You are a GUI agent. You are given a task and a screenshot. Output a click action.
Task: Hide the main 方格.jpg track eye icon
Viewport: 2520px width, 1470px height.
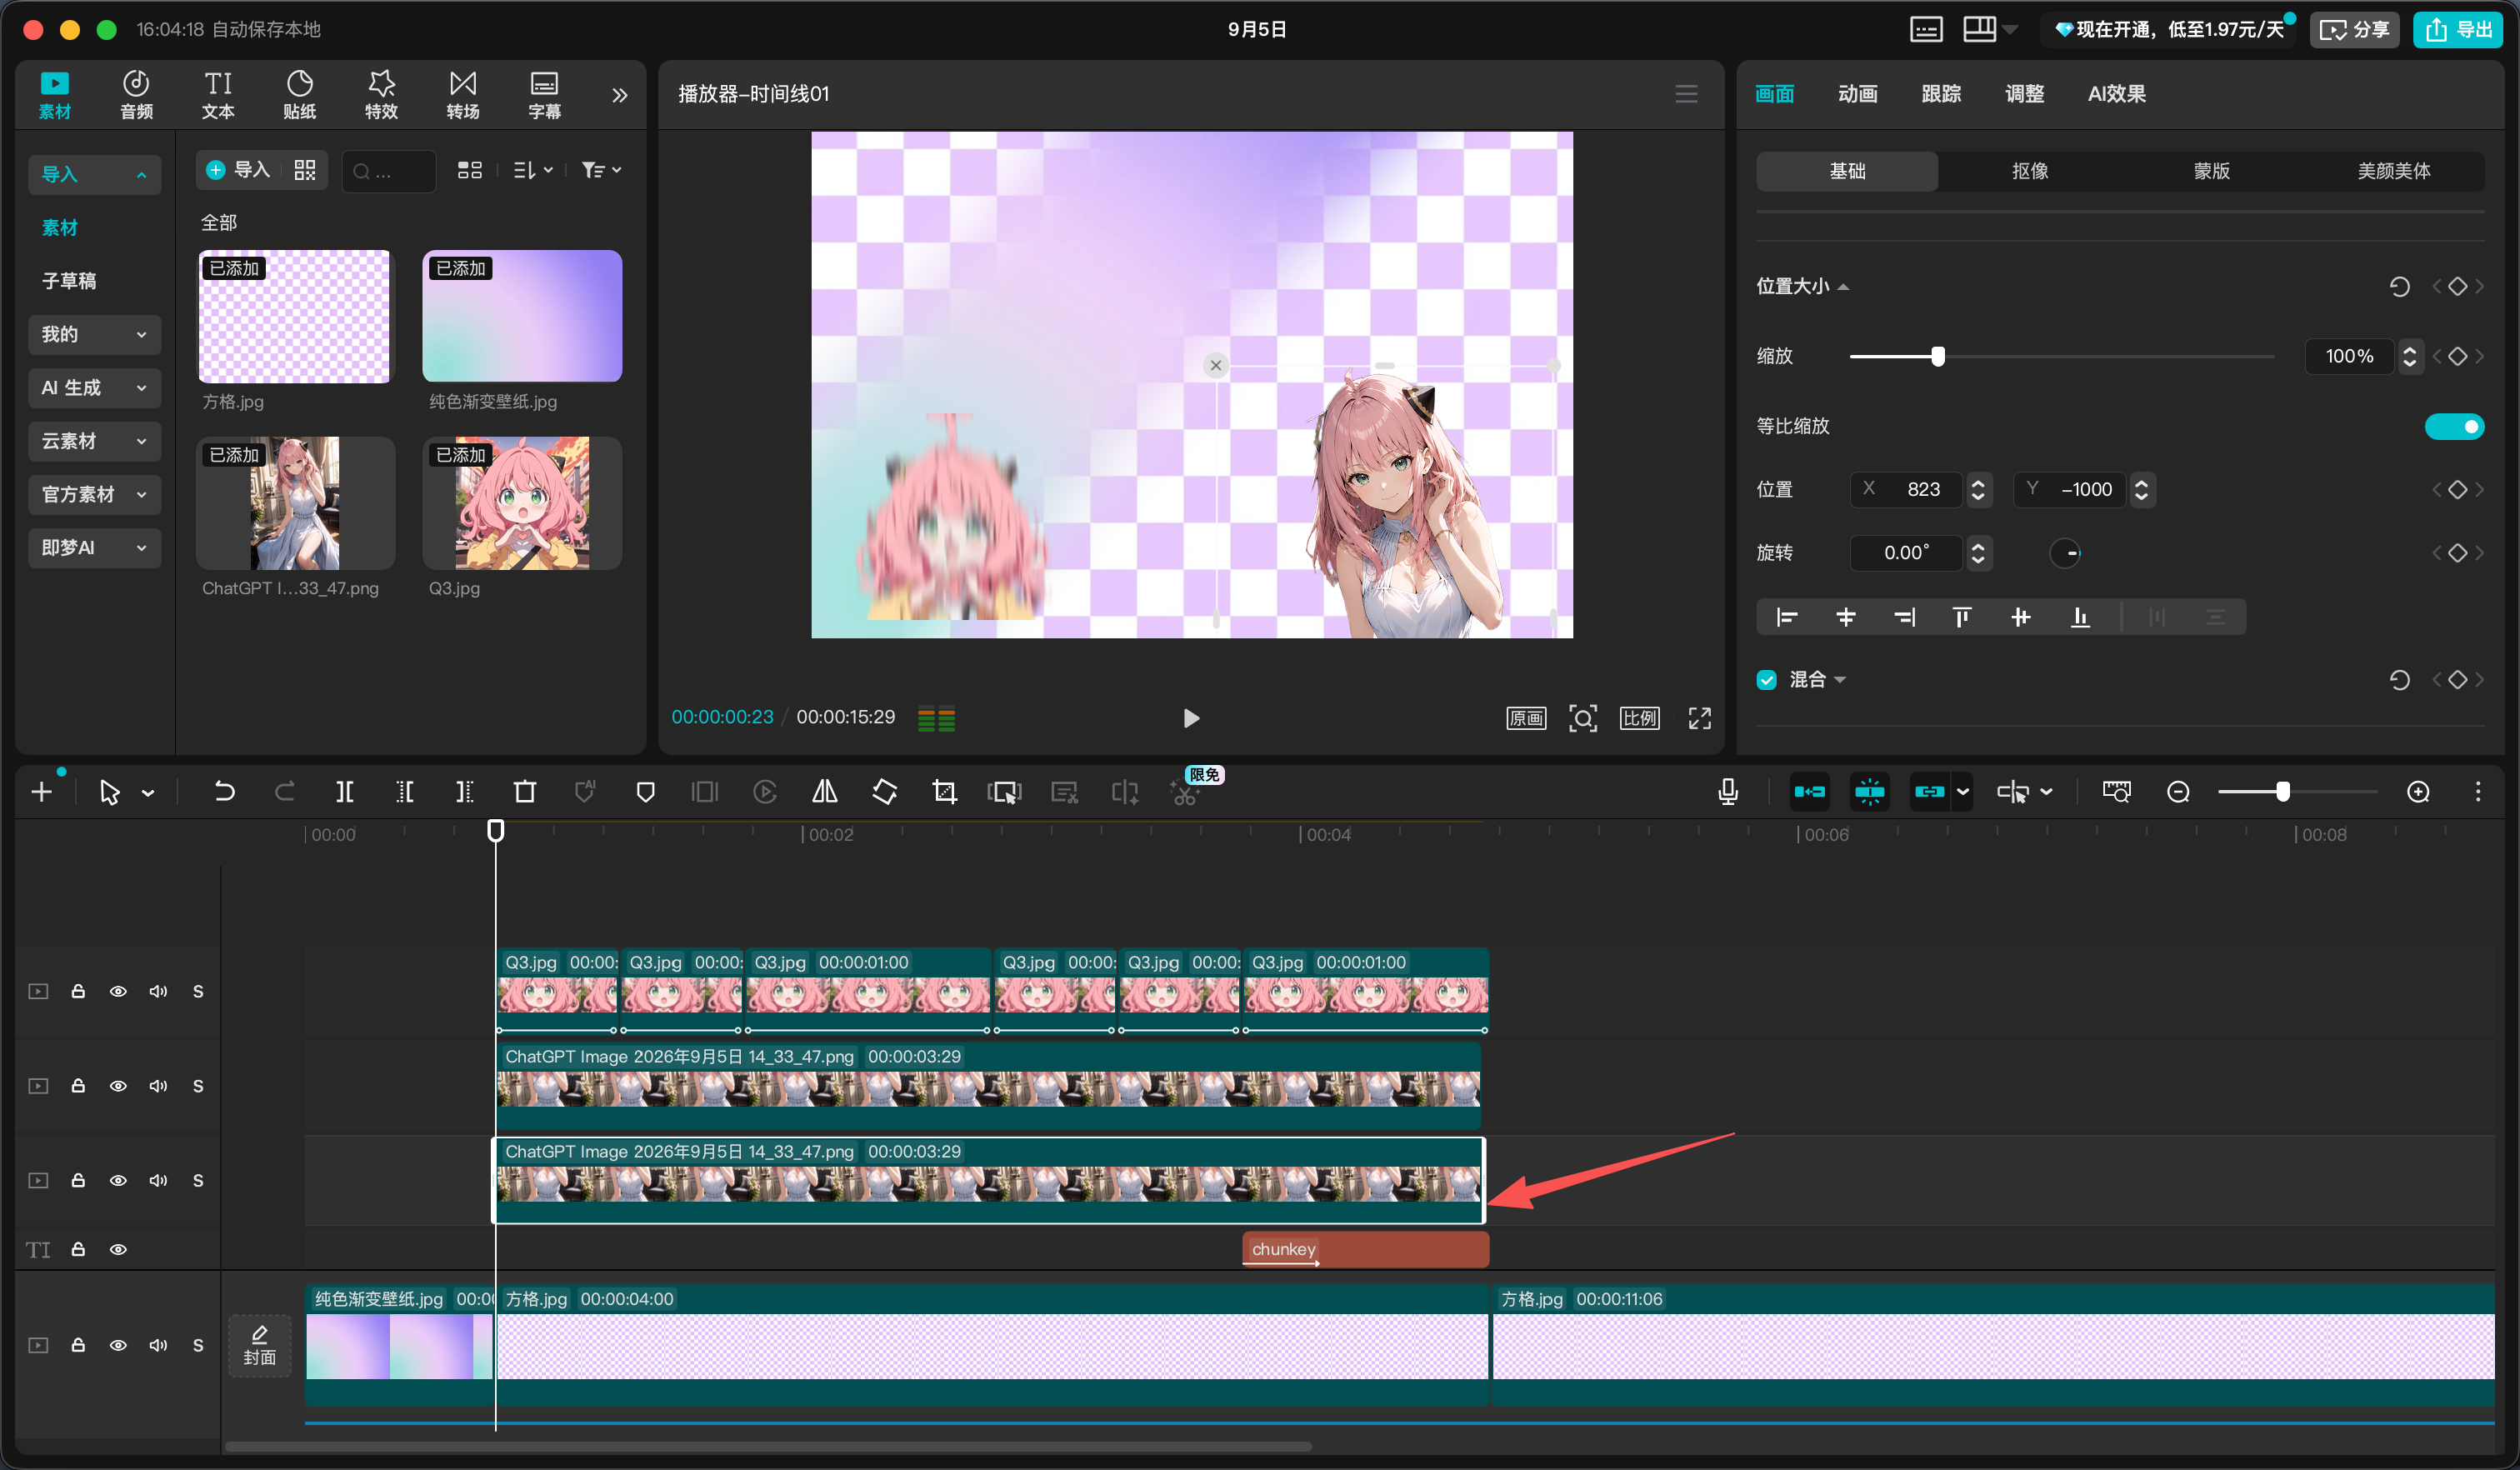point(118,1345)
